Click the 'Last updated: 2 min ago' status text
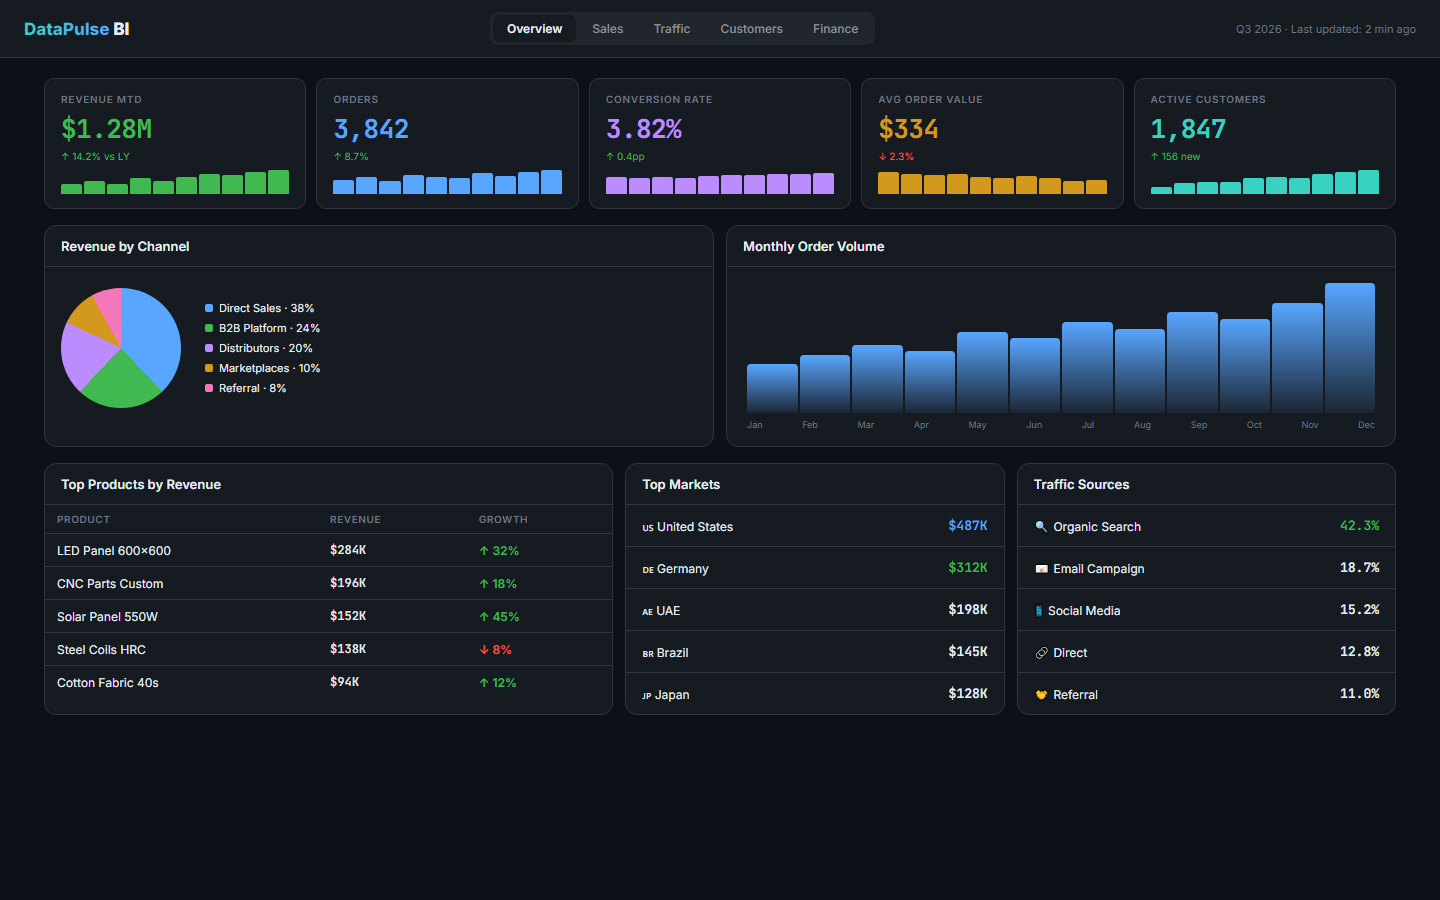Image resolution: width=1440 pixels, height=900 pixels. pyautogui.click(x=1353, y=29)
